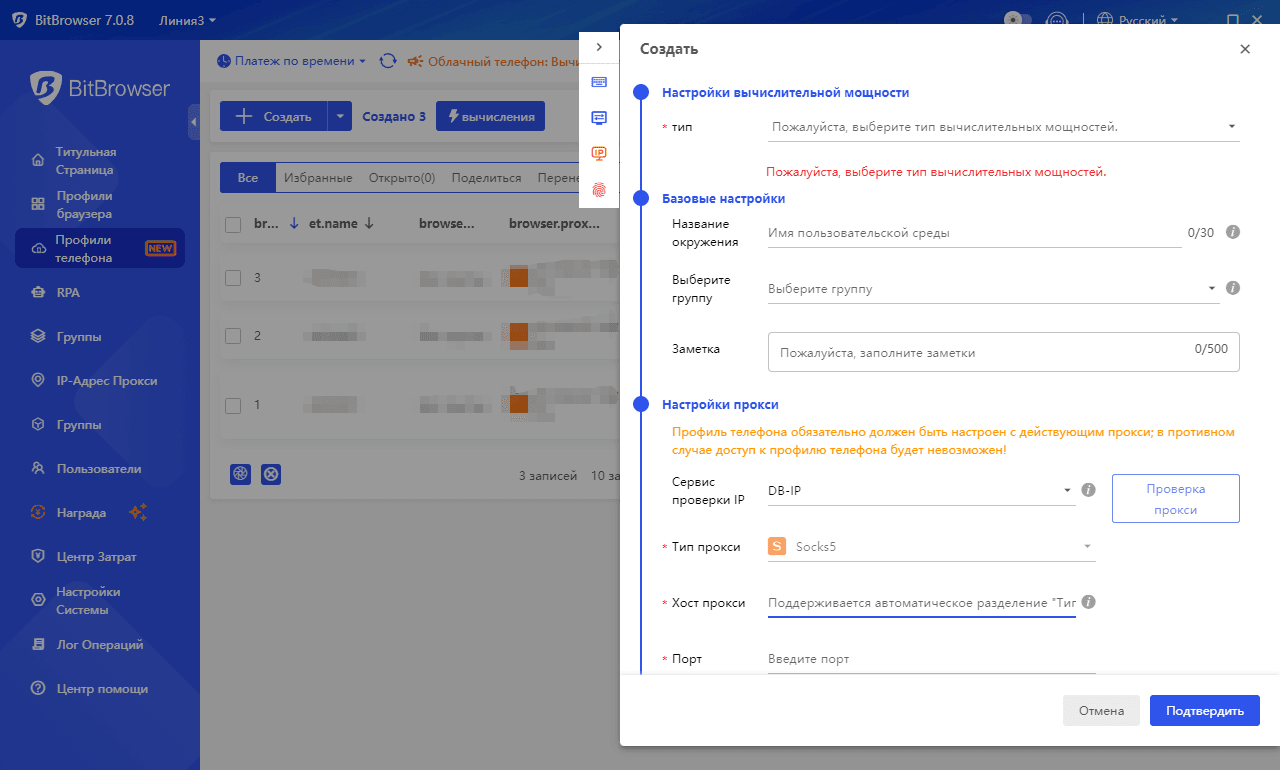This screenshot has width=1280, height=770.
Task: Open the DB-IP check service dropdown
Action: point(920,491)
